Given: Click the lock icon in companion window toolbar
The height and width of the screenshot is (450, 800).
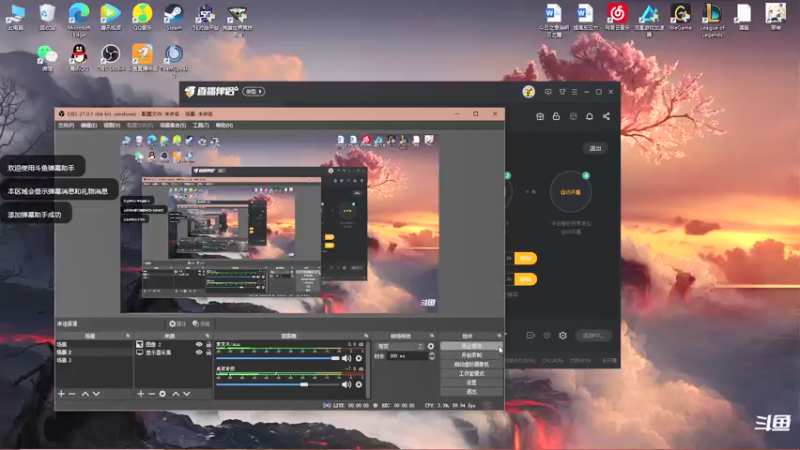Looking at the screenshot, I should point(556,116).
